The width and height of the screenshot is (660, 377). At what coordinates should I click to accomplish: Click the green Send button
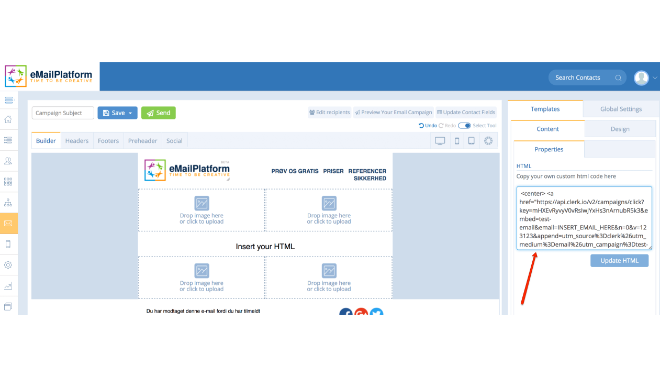(x=158, y=113)
